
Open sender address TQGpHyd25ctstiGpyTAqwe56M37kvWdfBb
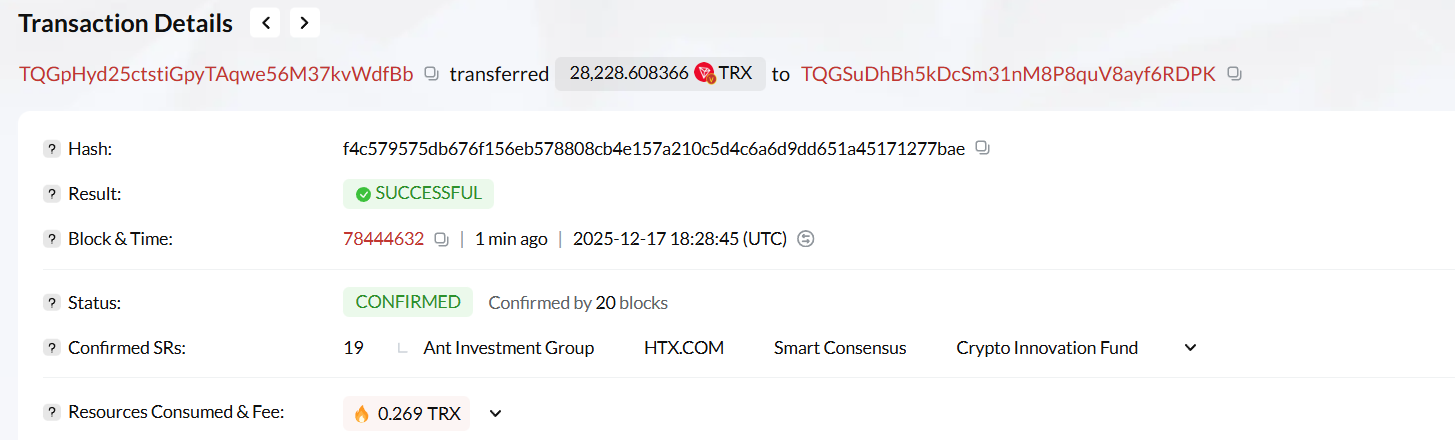point(216,74)
